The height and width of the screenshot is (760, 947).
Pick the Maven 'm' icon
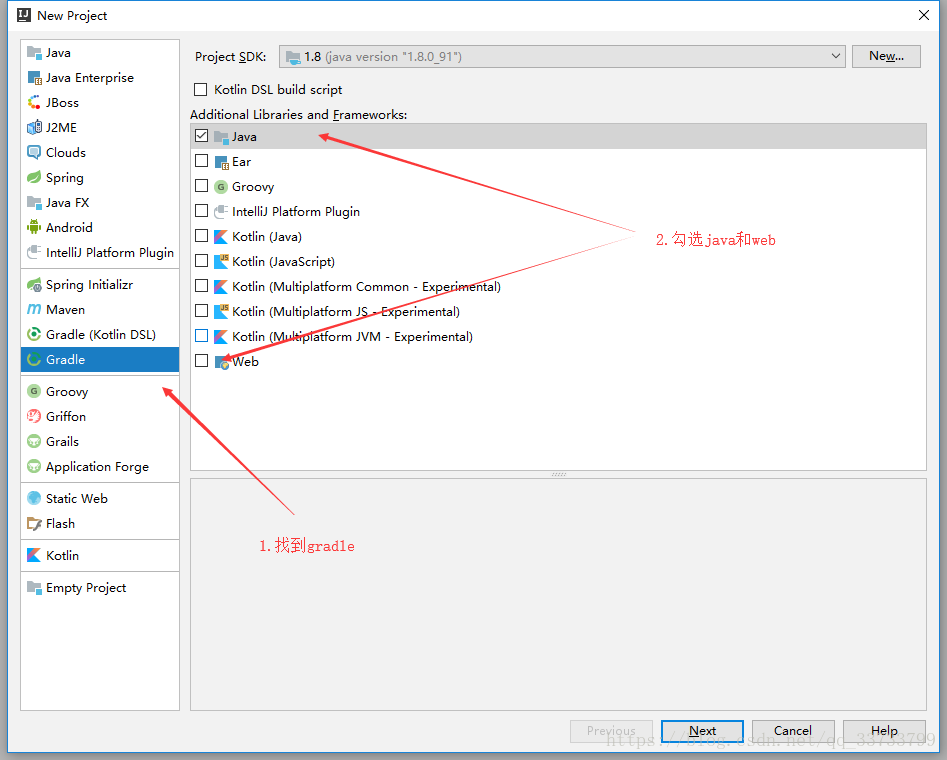click(34, 309)
